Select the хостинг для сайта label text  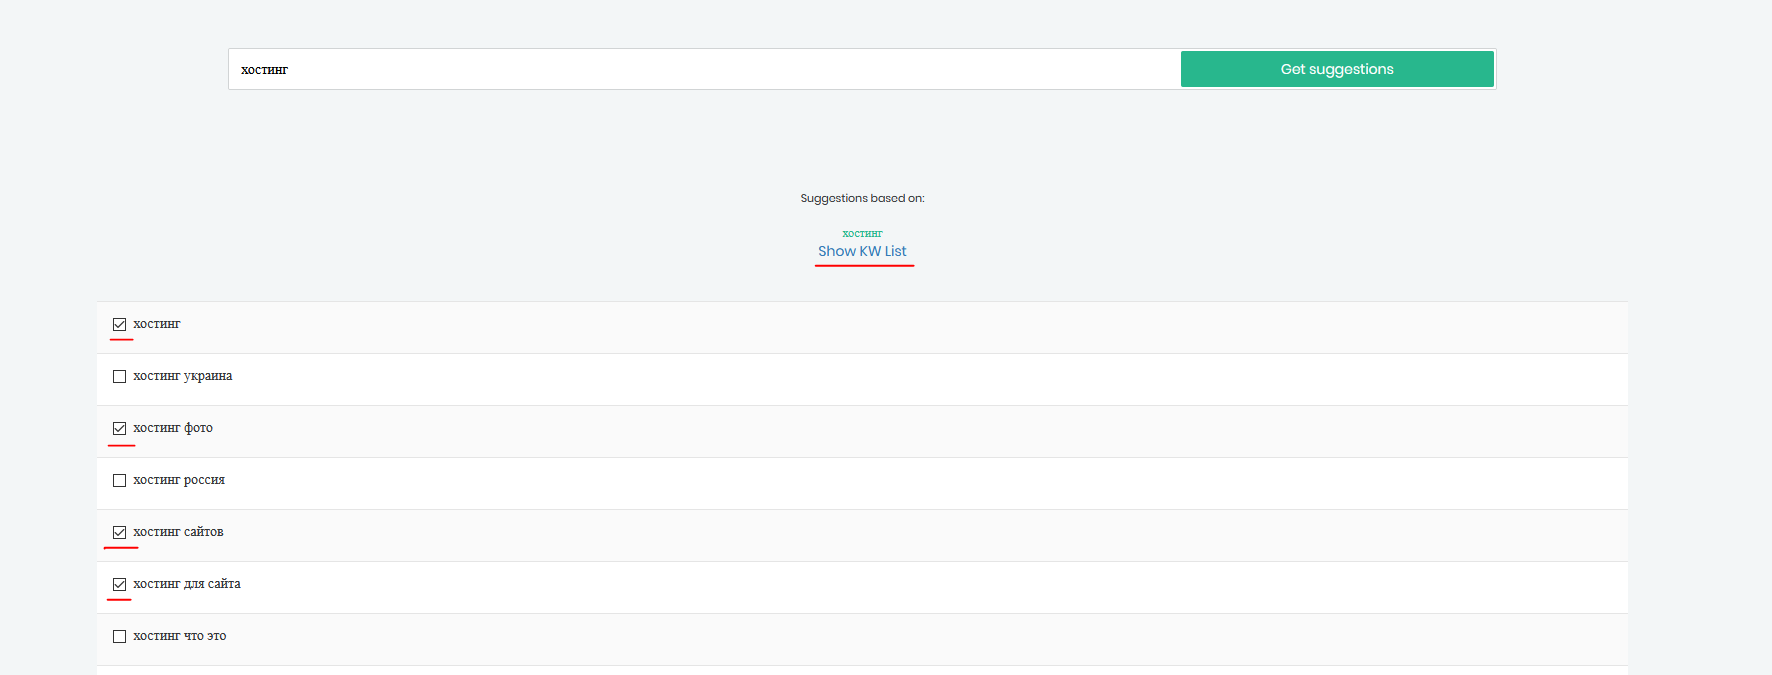click(187, 584)
